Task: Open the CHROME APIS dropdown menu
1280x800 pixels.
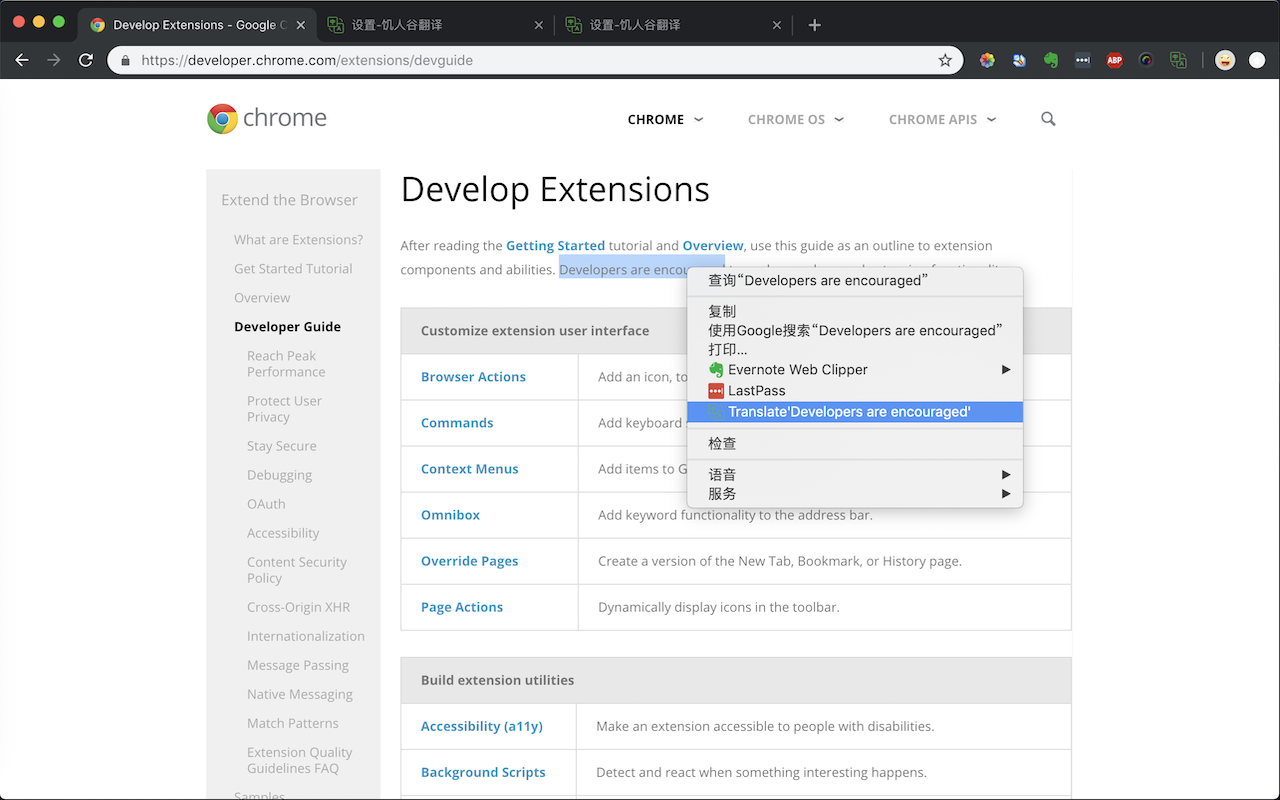Action: [x=942, y=119]
